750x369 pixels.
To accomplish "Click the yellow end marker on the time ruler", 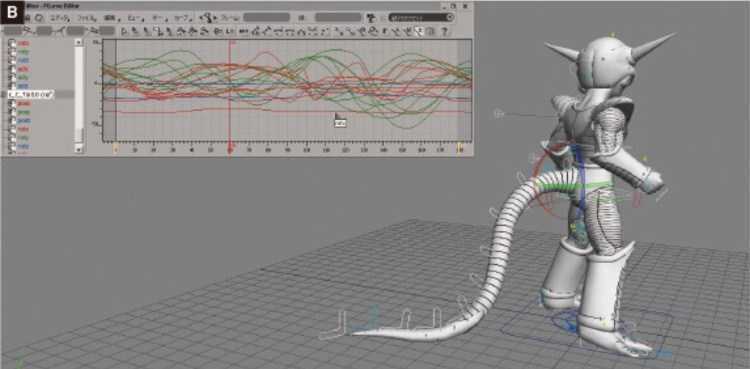I will (460, 148).
